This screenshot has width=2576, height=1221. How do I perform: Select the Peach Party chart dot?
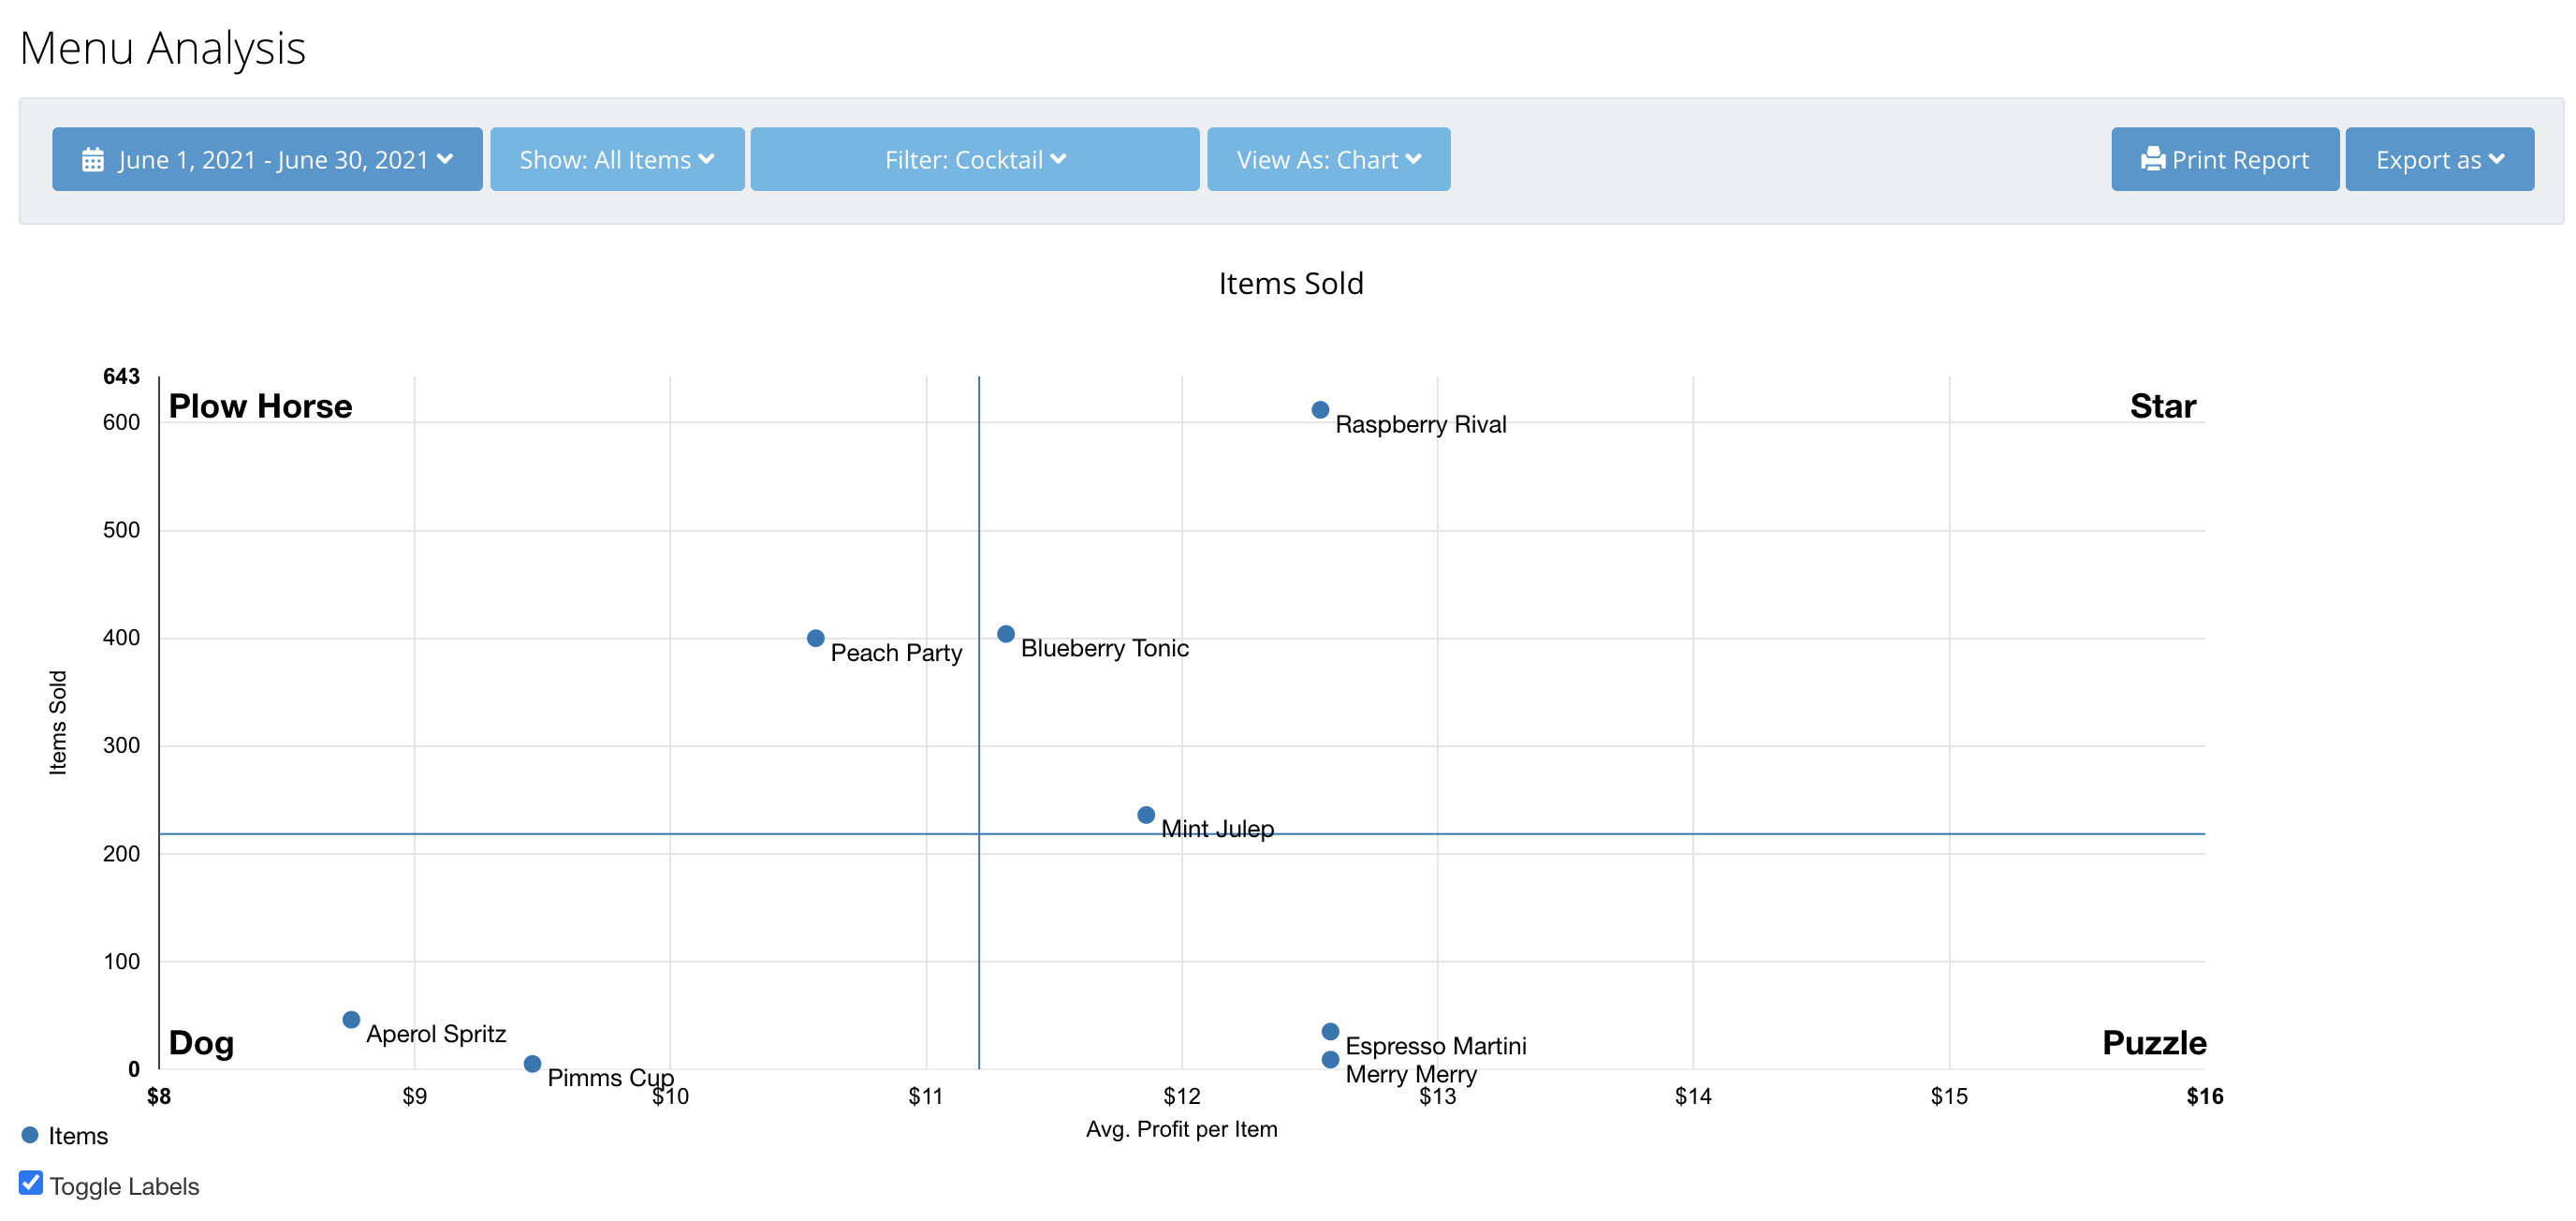pyautogui.click(x=815, y=638)
